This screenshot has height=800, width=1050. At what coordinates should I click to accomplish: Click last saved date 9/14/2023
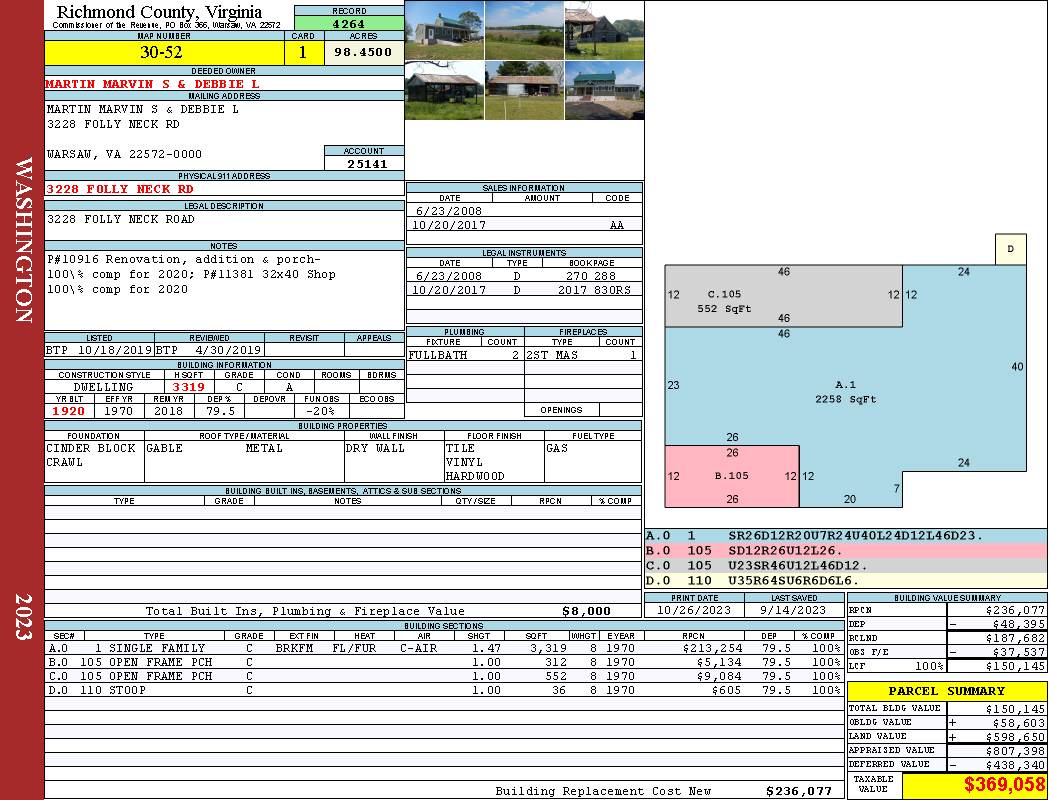coord(792,610)
